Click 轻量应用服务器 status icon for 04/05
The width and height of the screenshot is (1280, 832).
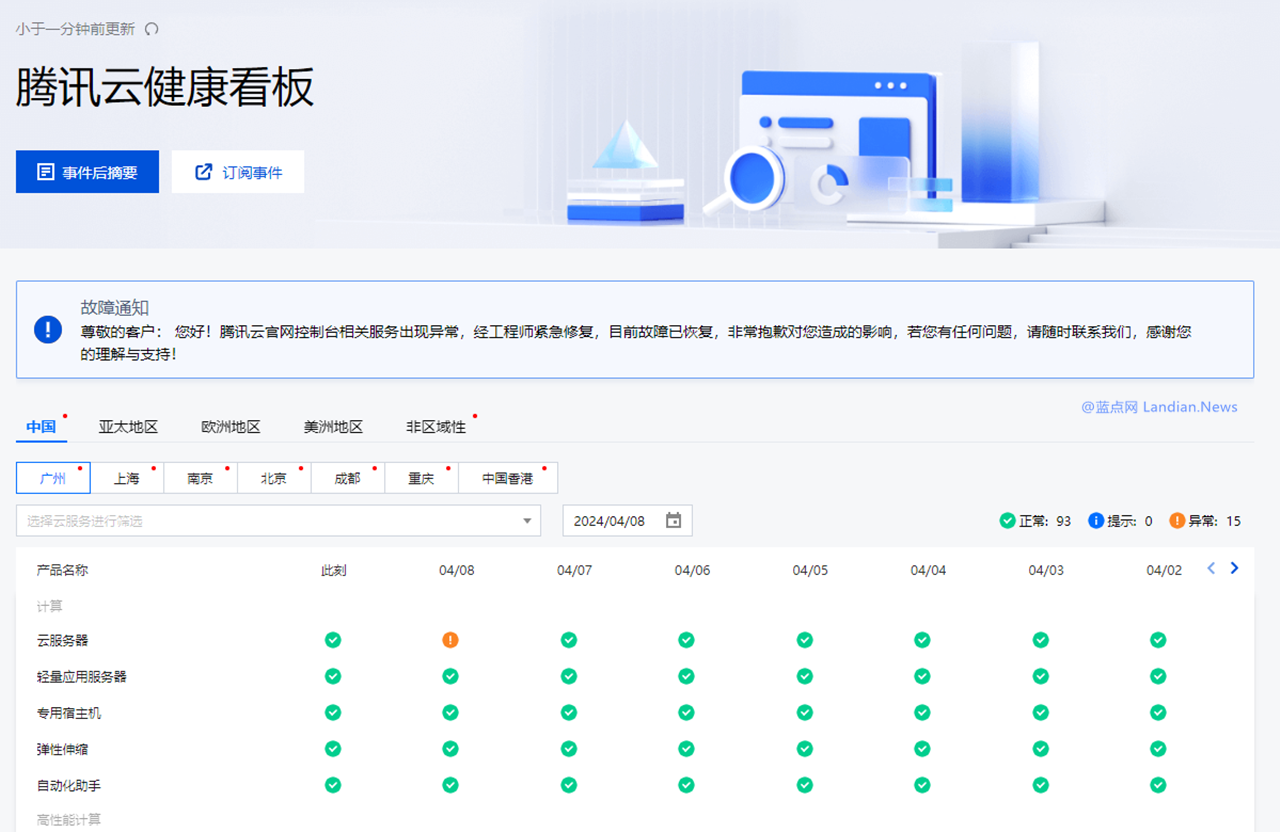click(x=804, y=676)
